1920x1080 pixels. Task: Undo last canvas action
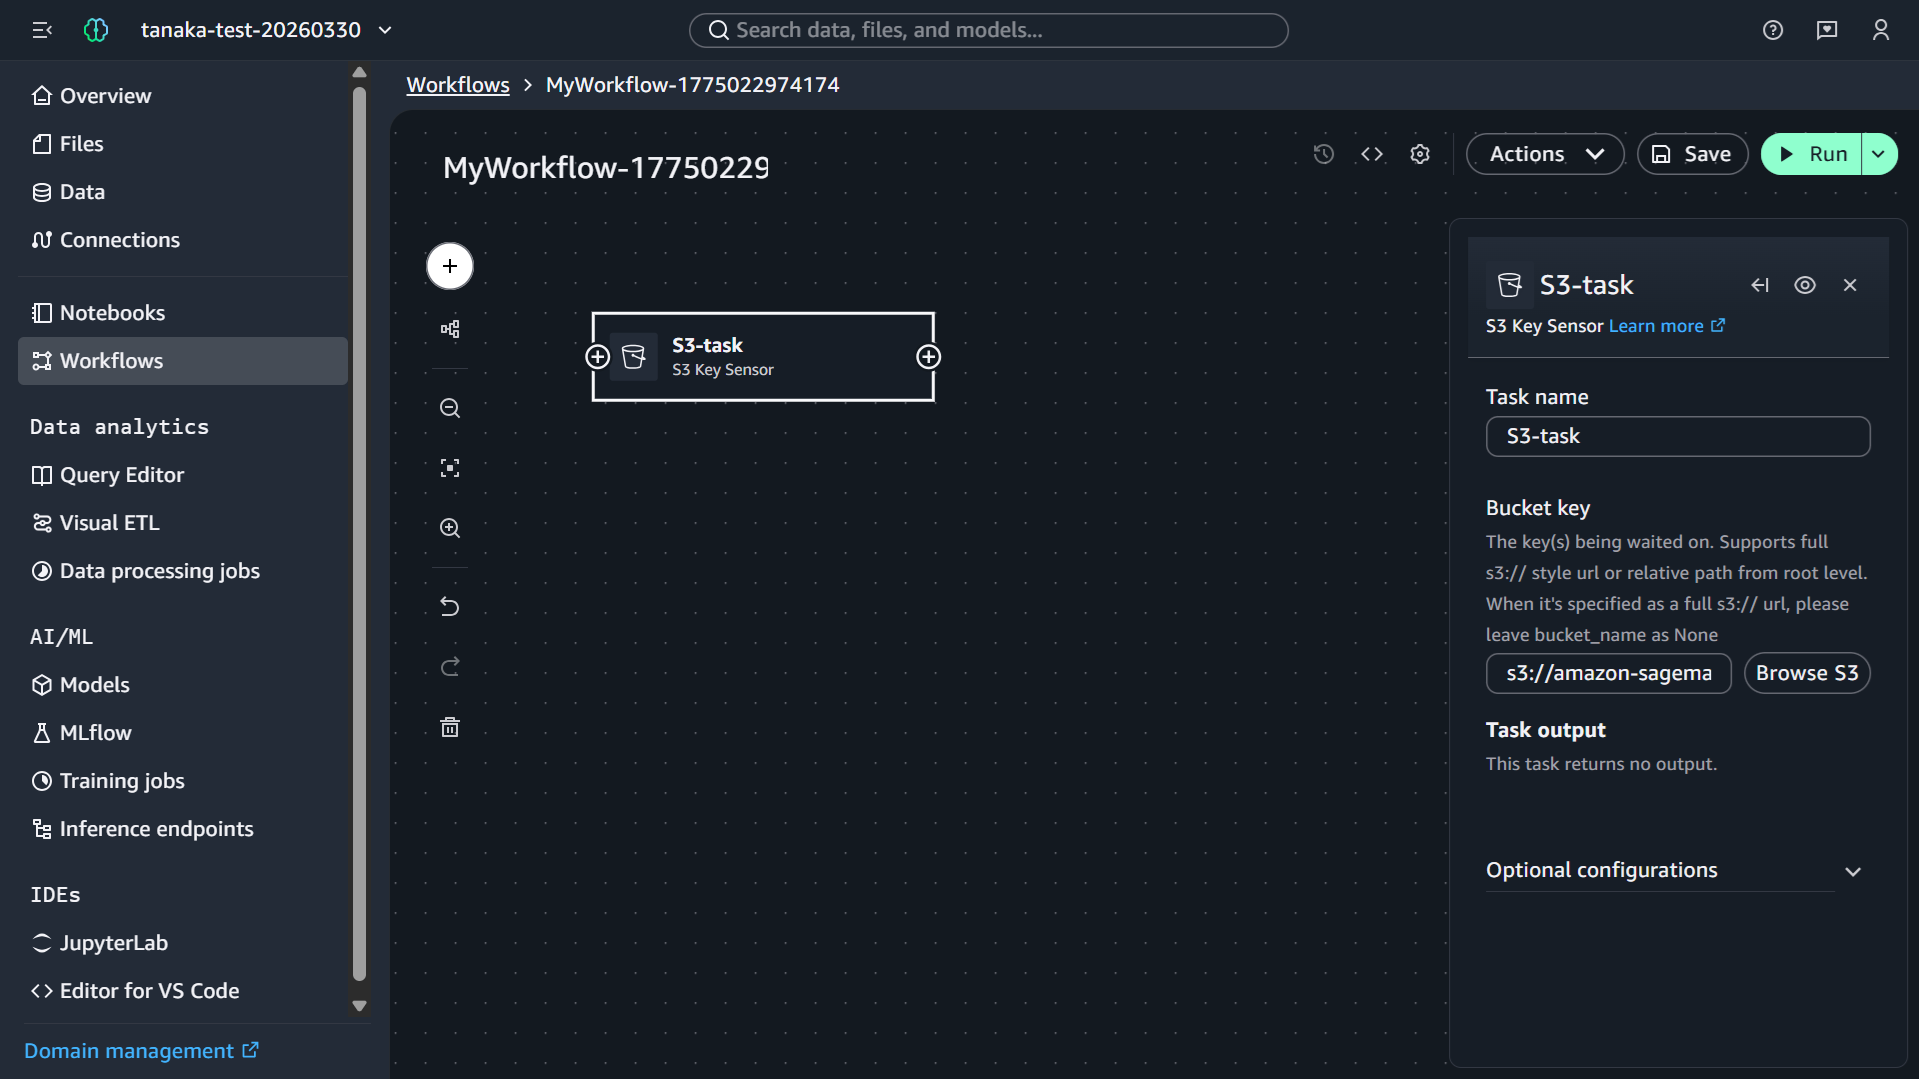pos(450,607)
